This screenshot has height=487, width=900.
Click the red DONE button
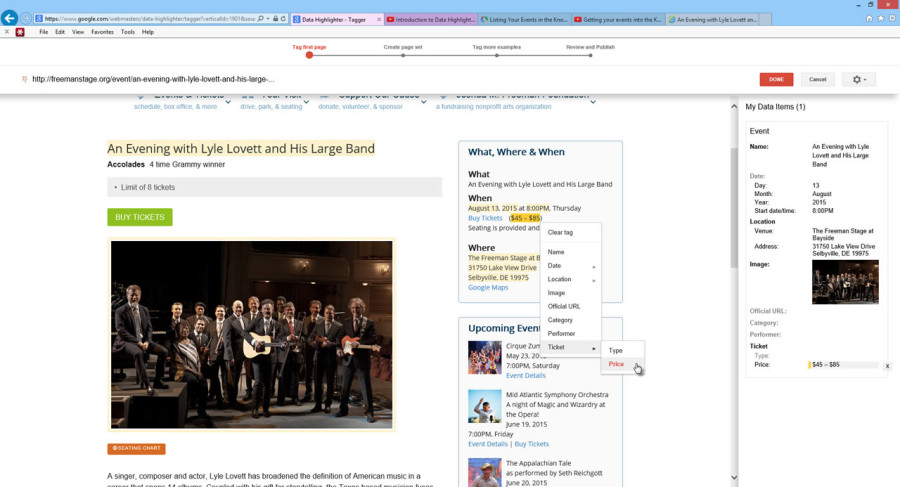click(776, 79)
